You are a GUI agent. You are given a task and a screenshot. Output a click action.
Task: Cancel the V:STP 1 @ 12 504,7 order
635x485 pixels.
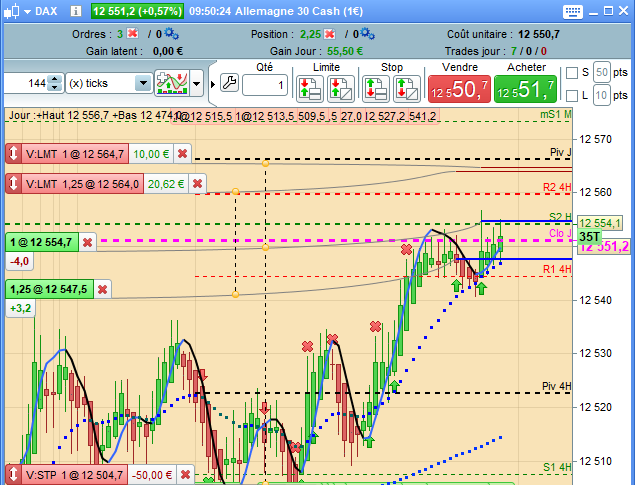tap(185, 474)
